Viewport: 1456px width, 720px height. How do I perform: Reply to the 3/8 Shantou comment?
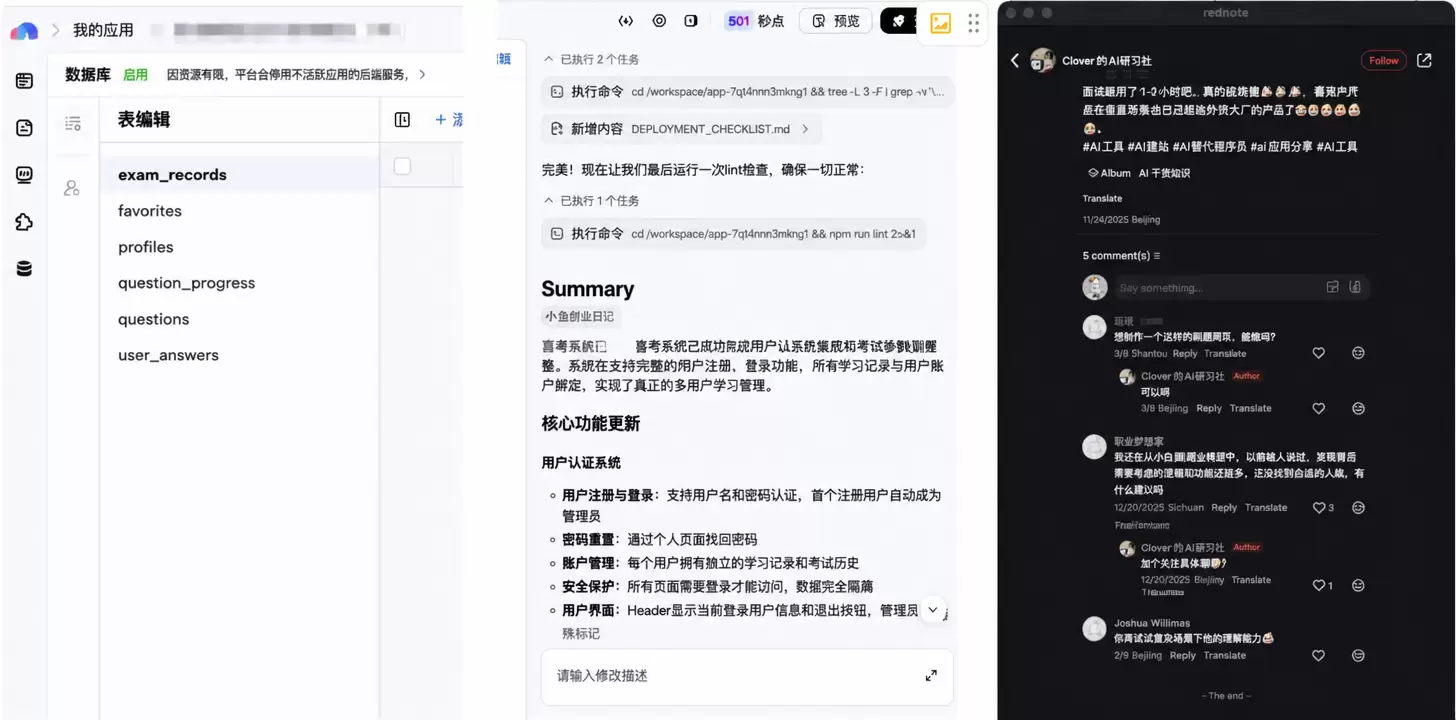click(x=1185, y=354)
